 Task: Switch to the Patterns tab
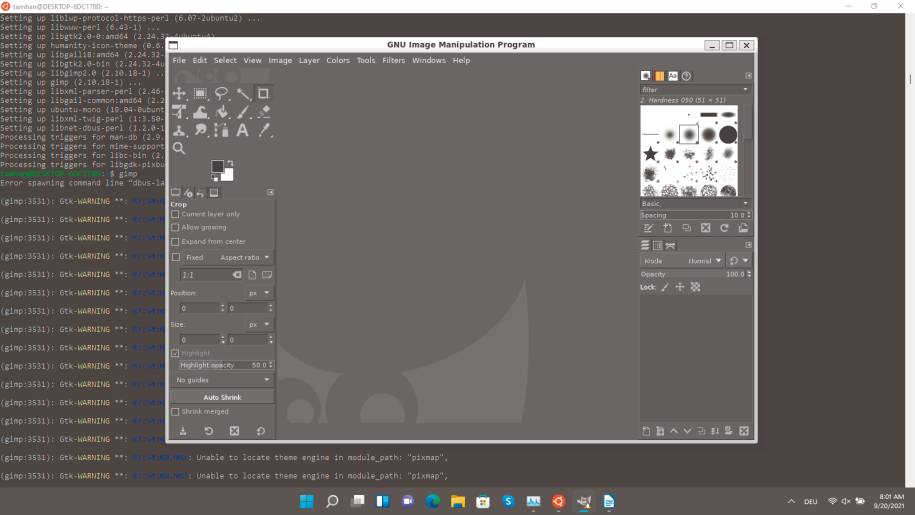pos(659,76)
